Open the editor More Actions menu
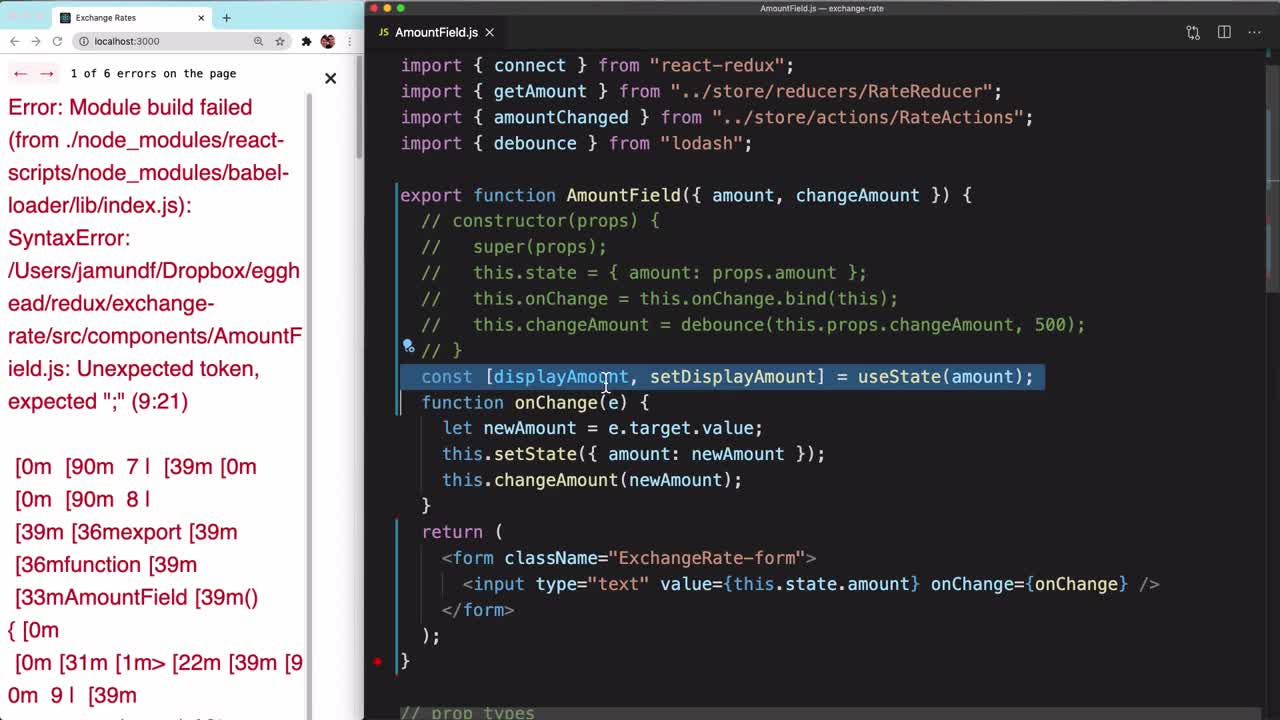1280x720 pixels. 1254,32
